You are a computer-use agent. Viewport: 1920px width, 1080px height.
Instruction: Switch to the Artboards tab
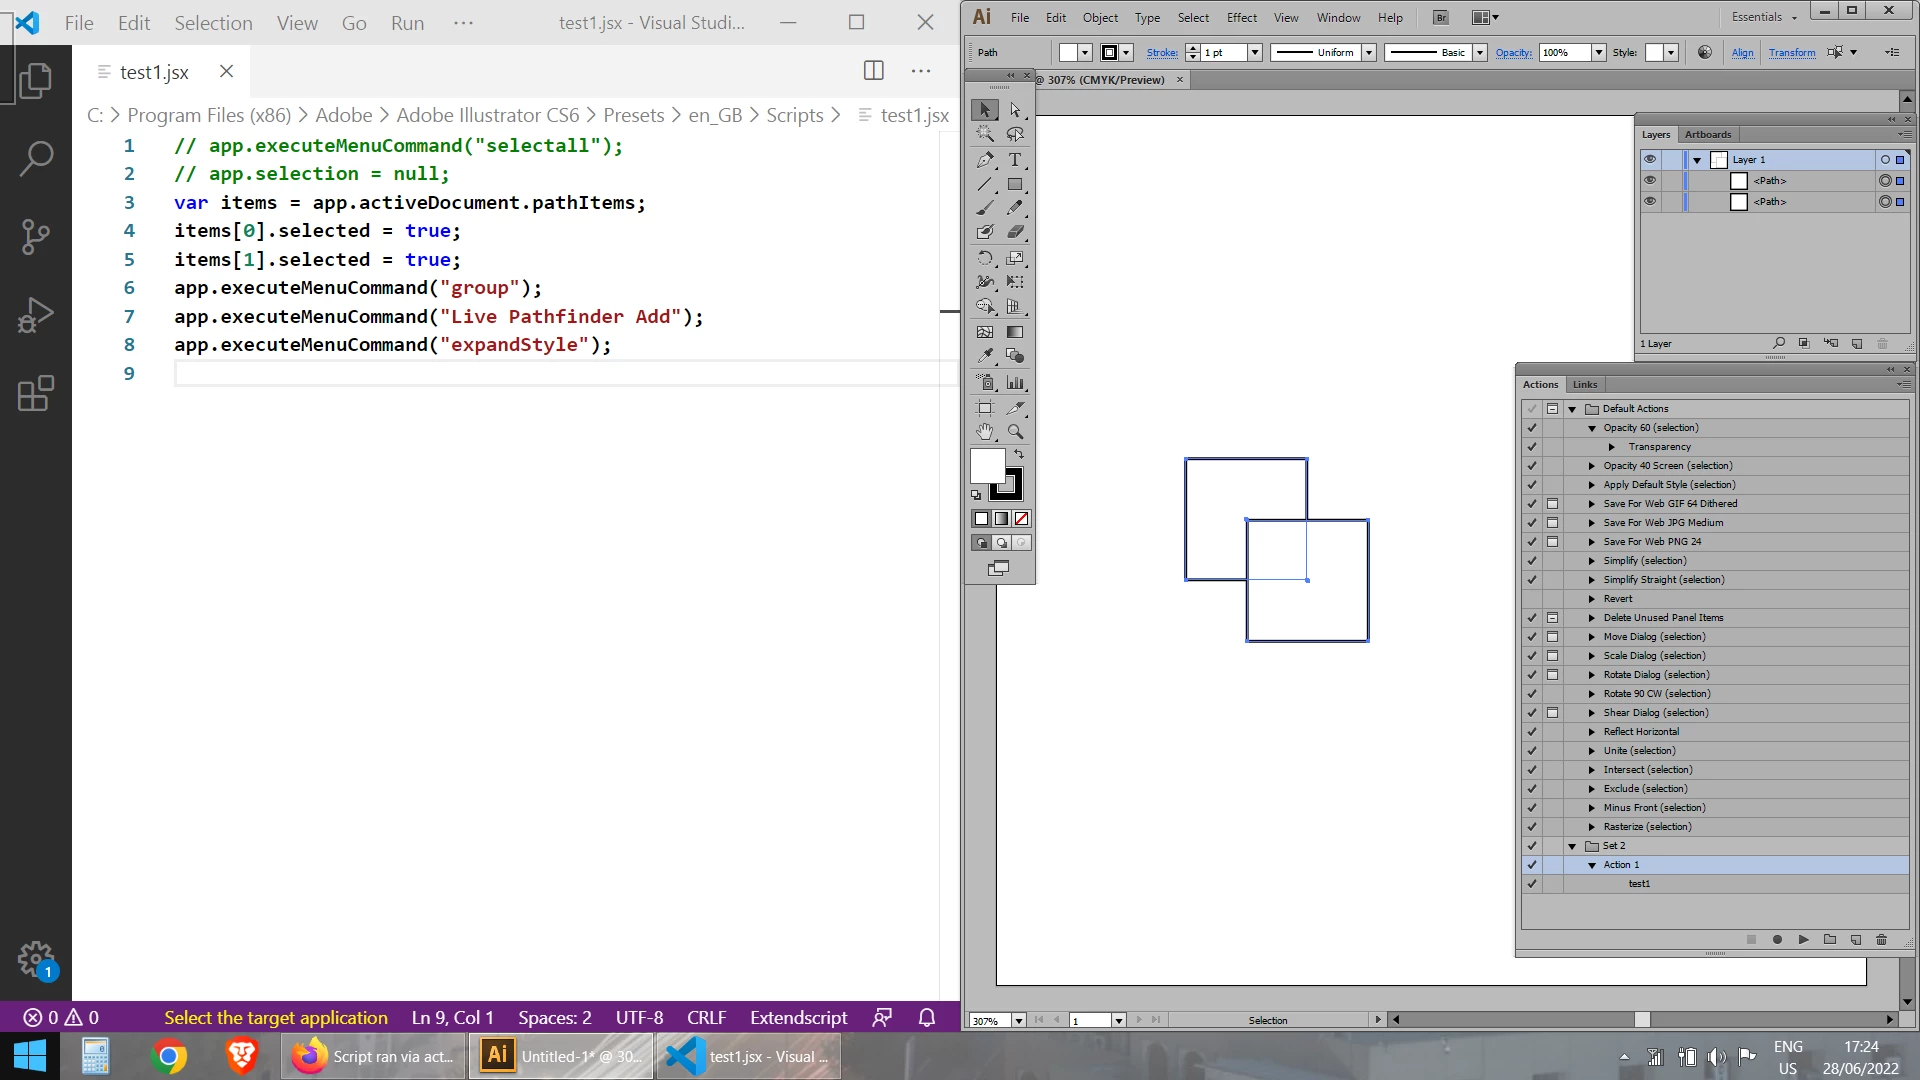point(1707,134)
